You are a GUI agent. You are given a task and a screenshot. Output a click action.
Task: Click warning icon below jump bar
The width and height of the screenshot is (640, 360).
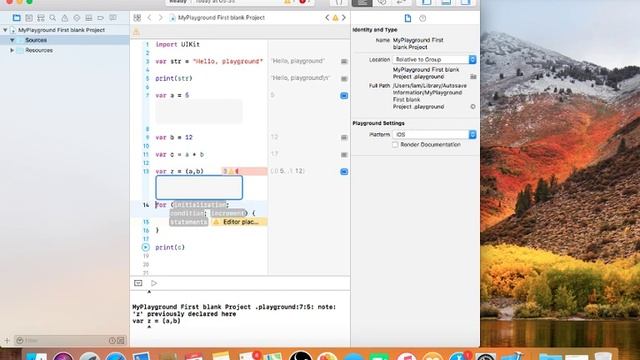coord(136,32)
